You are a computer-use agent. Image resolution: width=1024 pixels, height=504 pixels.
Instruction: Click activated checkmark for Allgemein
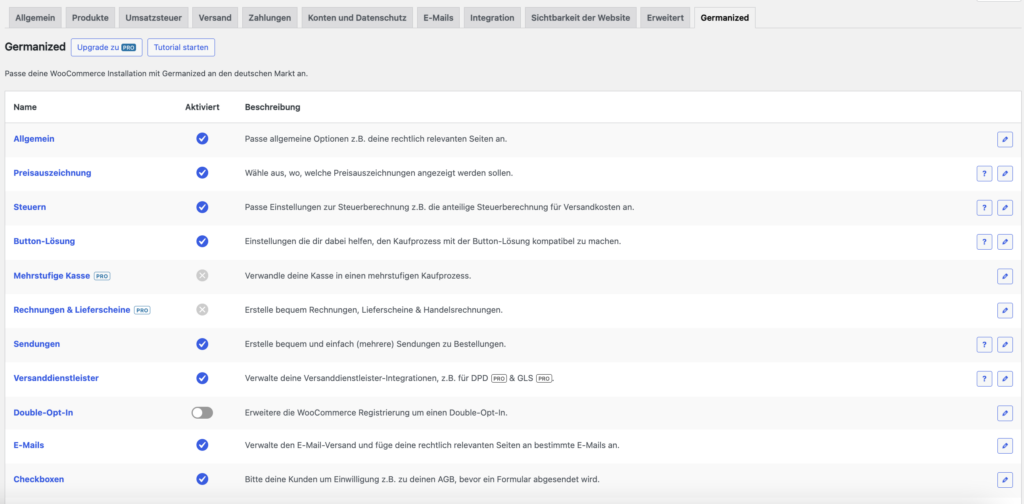pyautogui.click(x=202, y=138)
